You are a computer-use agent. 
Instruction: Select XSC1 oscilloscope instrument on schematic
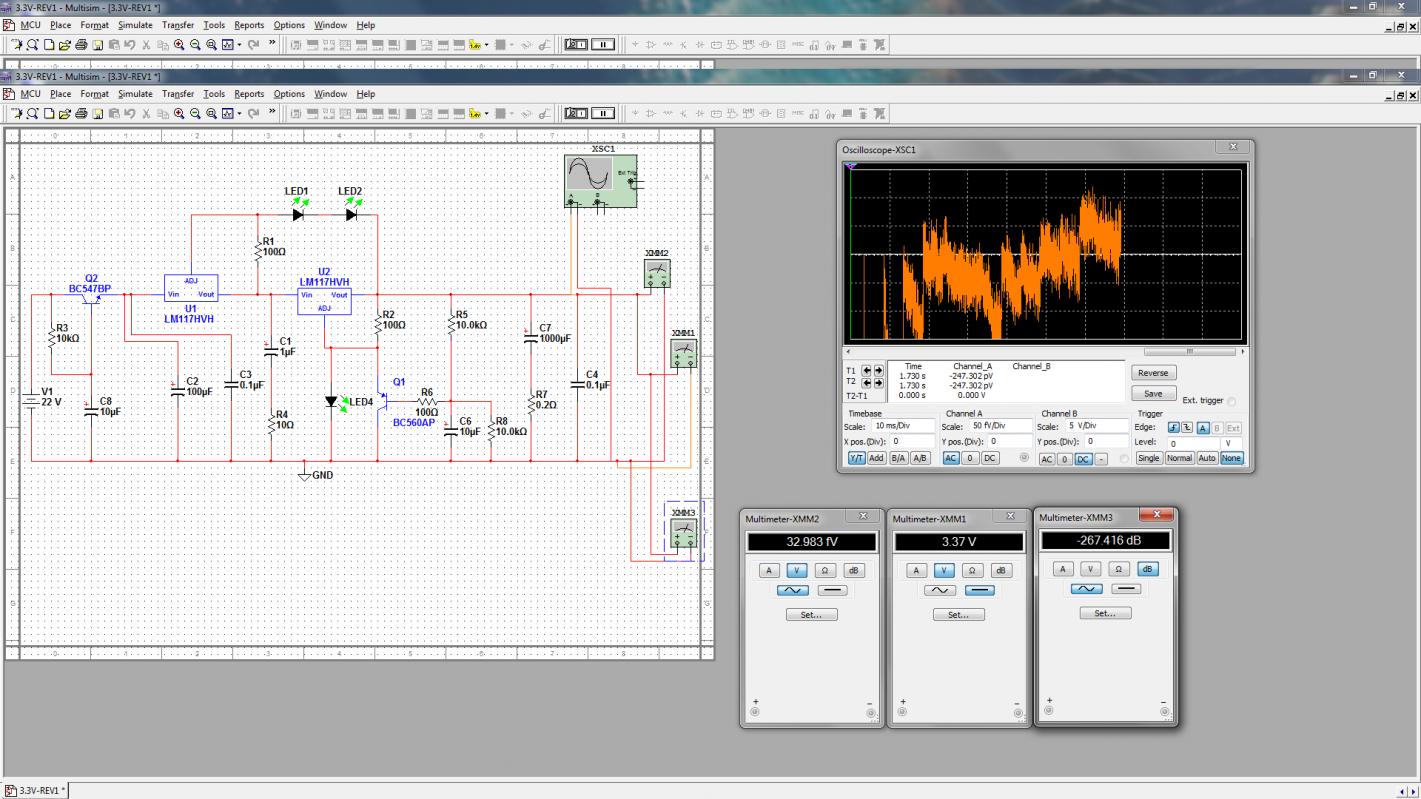601,181
